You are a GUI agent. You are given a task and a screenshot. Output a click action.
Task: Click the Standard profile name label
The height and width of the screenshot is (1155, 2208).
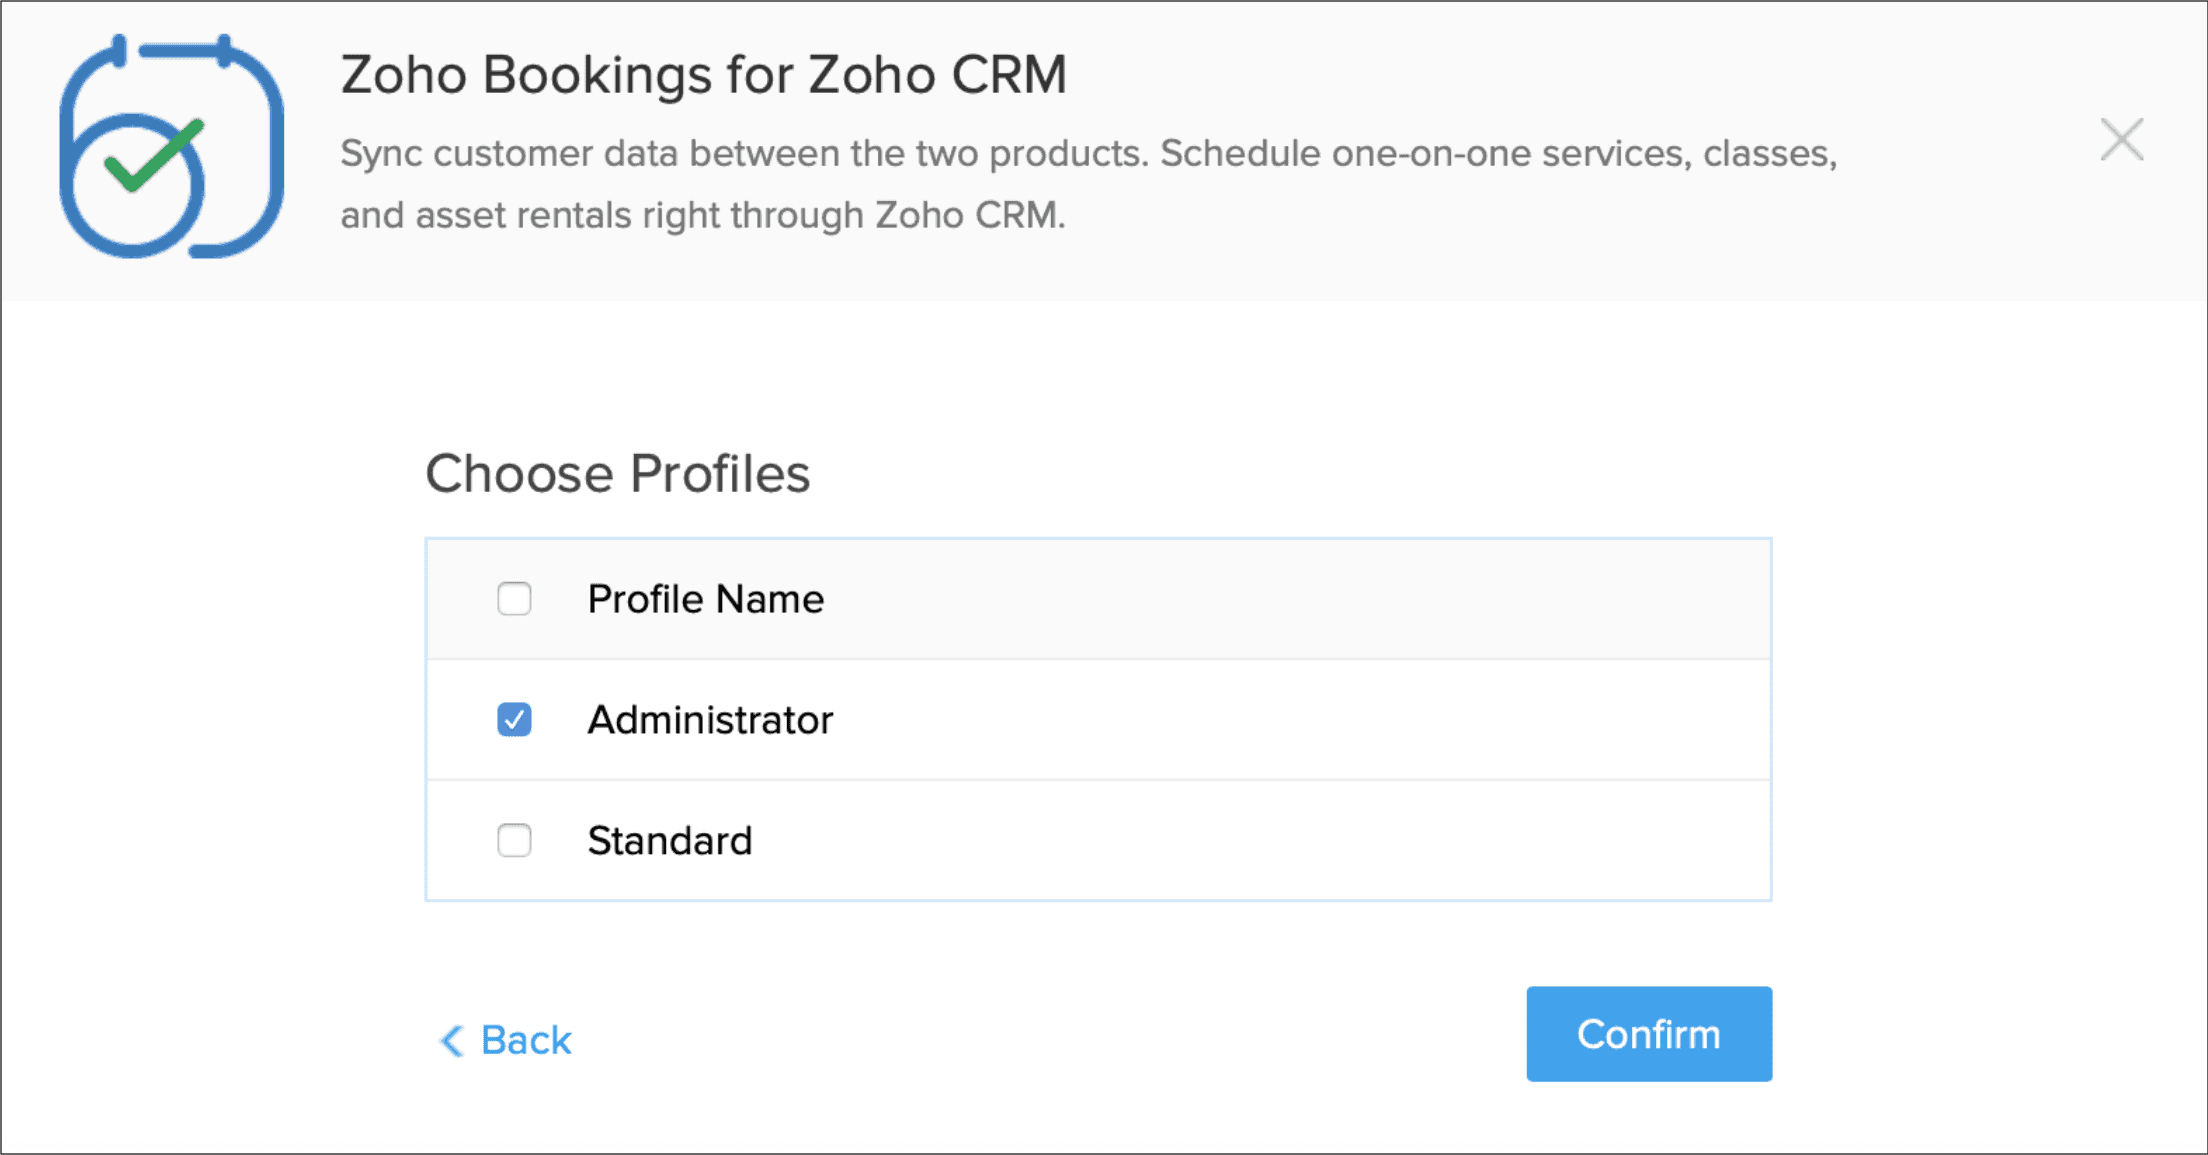(669, 841)
